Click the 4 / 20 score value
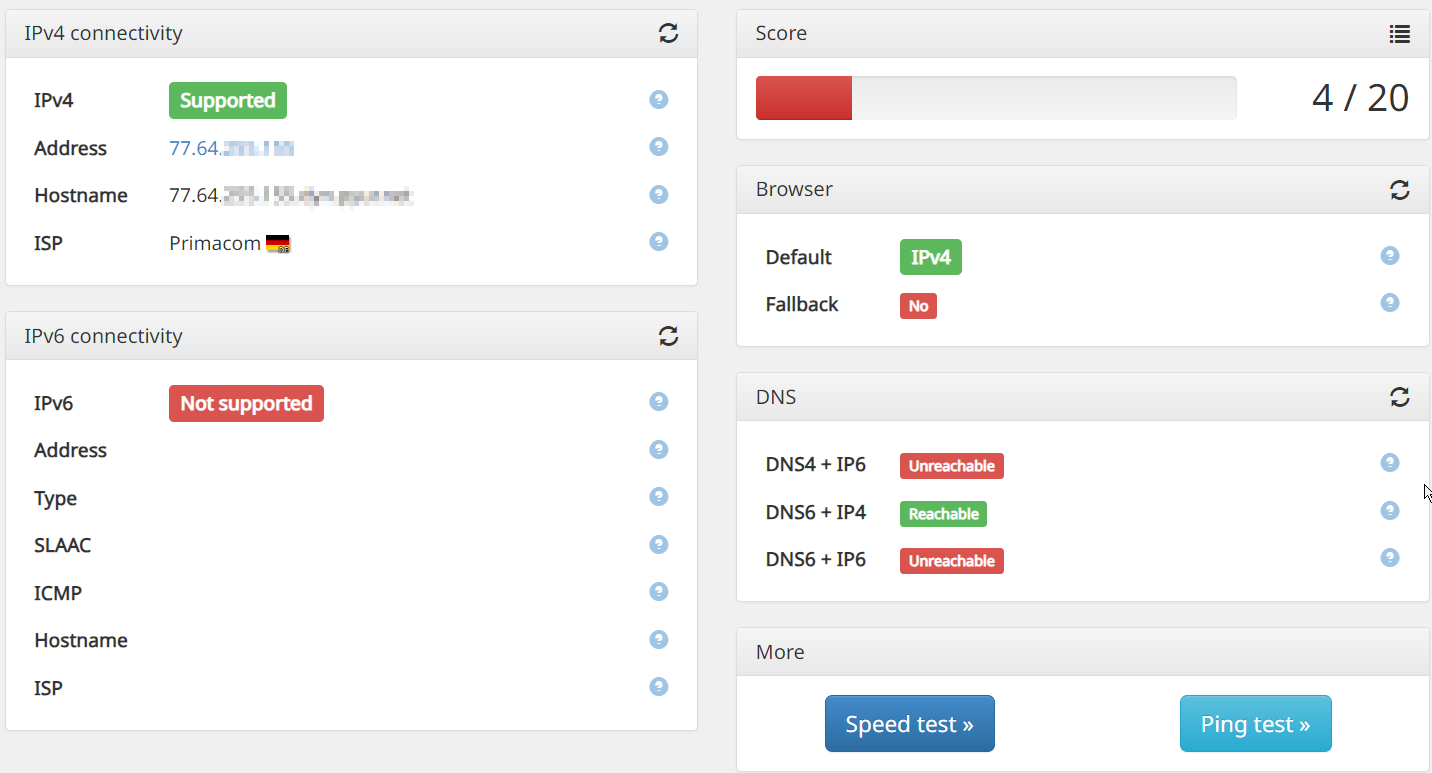Screen dimensions: 1432x773 click(1360, 98)
